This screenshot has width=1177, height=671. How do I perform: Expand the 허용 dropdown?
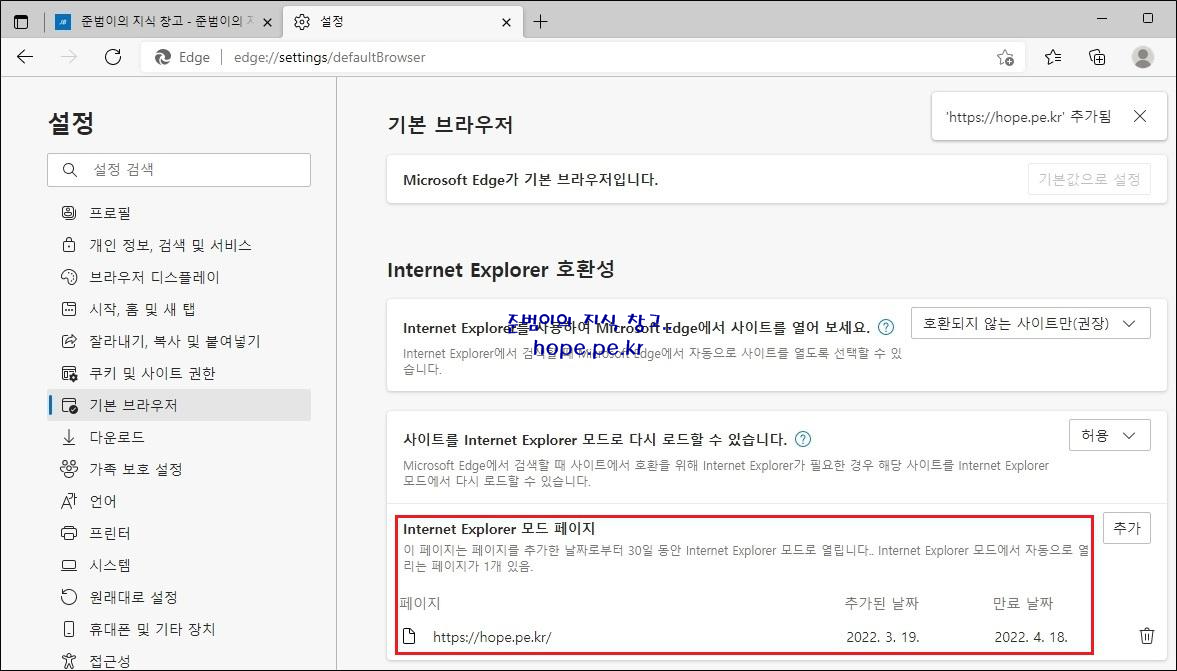[1109, 435]
